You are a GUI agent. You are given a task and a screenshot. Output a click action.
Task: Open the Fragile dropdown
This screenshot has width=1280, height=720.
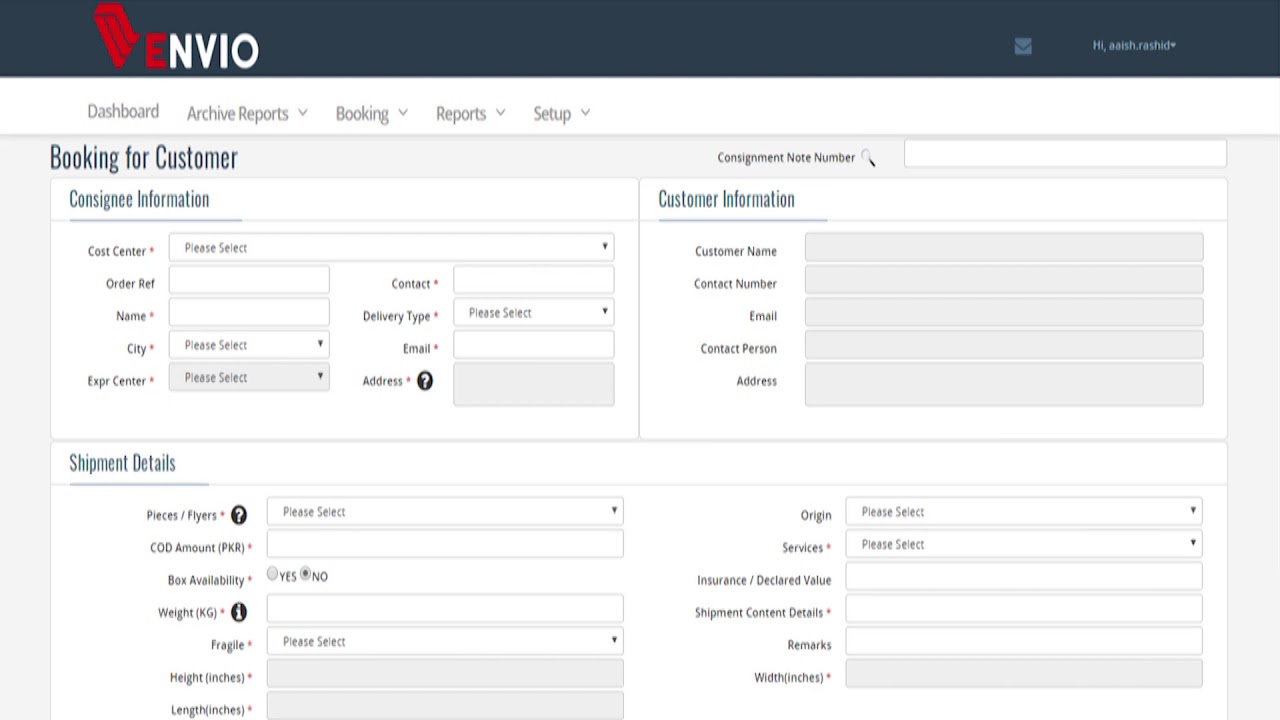click(x=445, y=641)
